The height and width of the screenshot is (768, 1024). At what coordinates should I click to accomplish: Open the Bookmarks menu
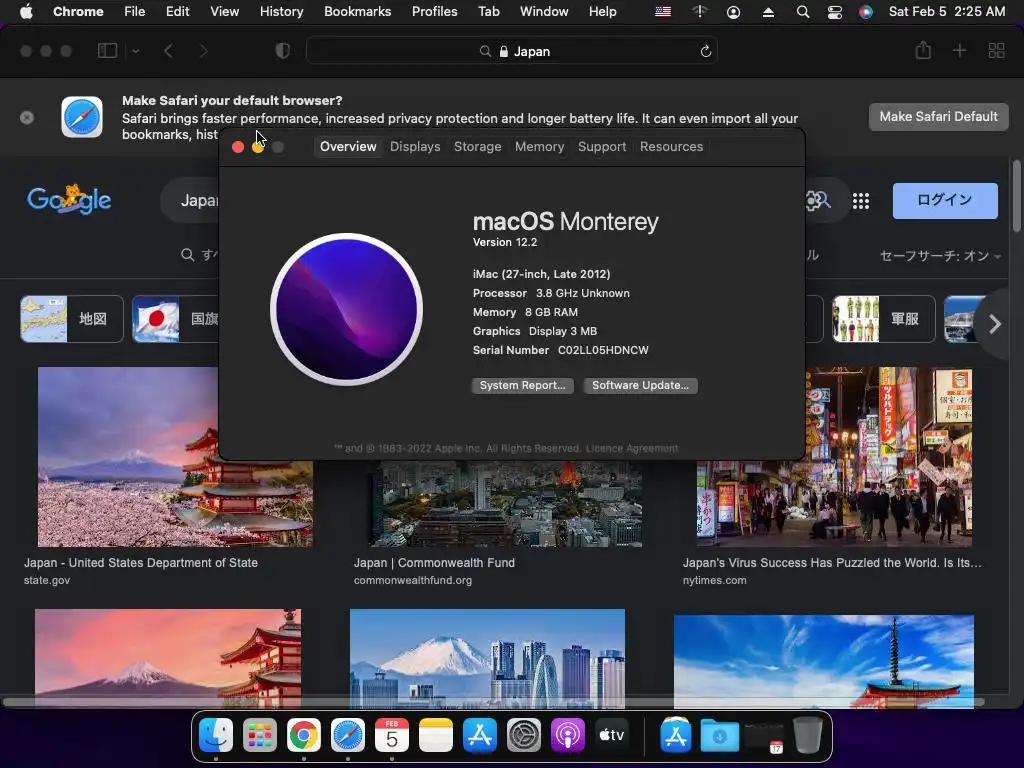(x=357, y=11)
